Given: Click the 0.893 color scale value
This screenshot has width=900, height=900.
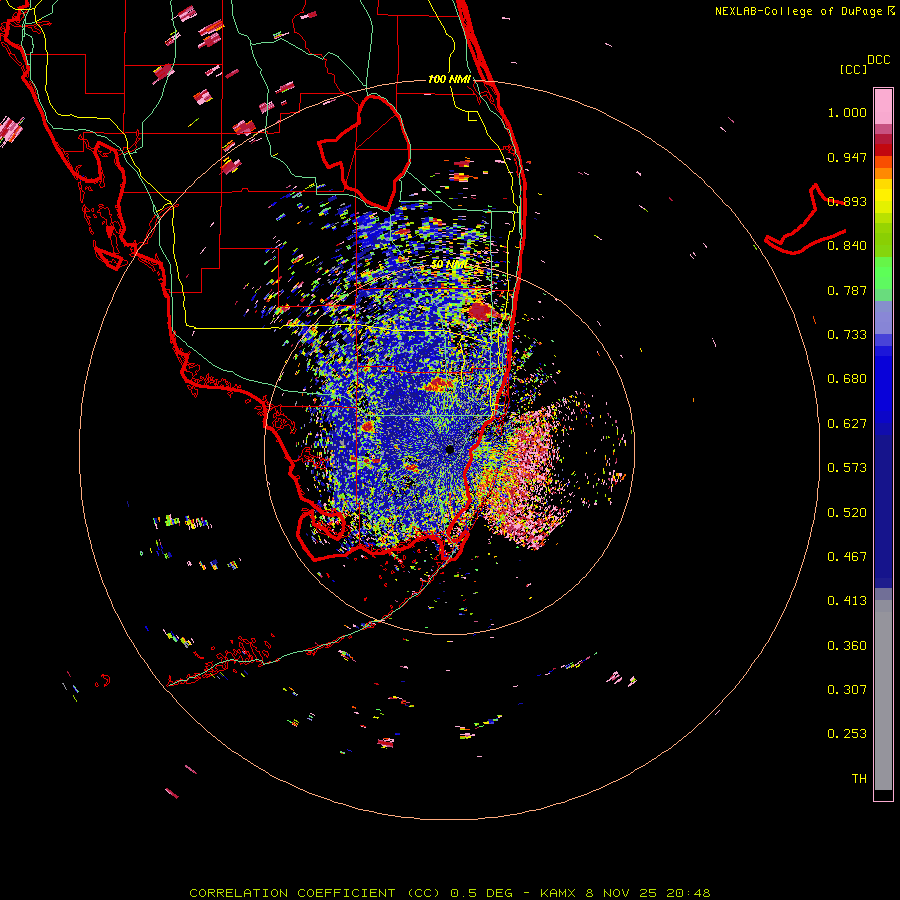Looking at the screenshot, I should click(847, 201).
